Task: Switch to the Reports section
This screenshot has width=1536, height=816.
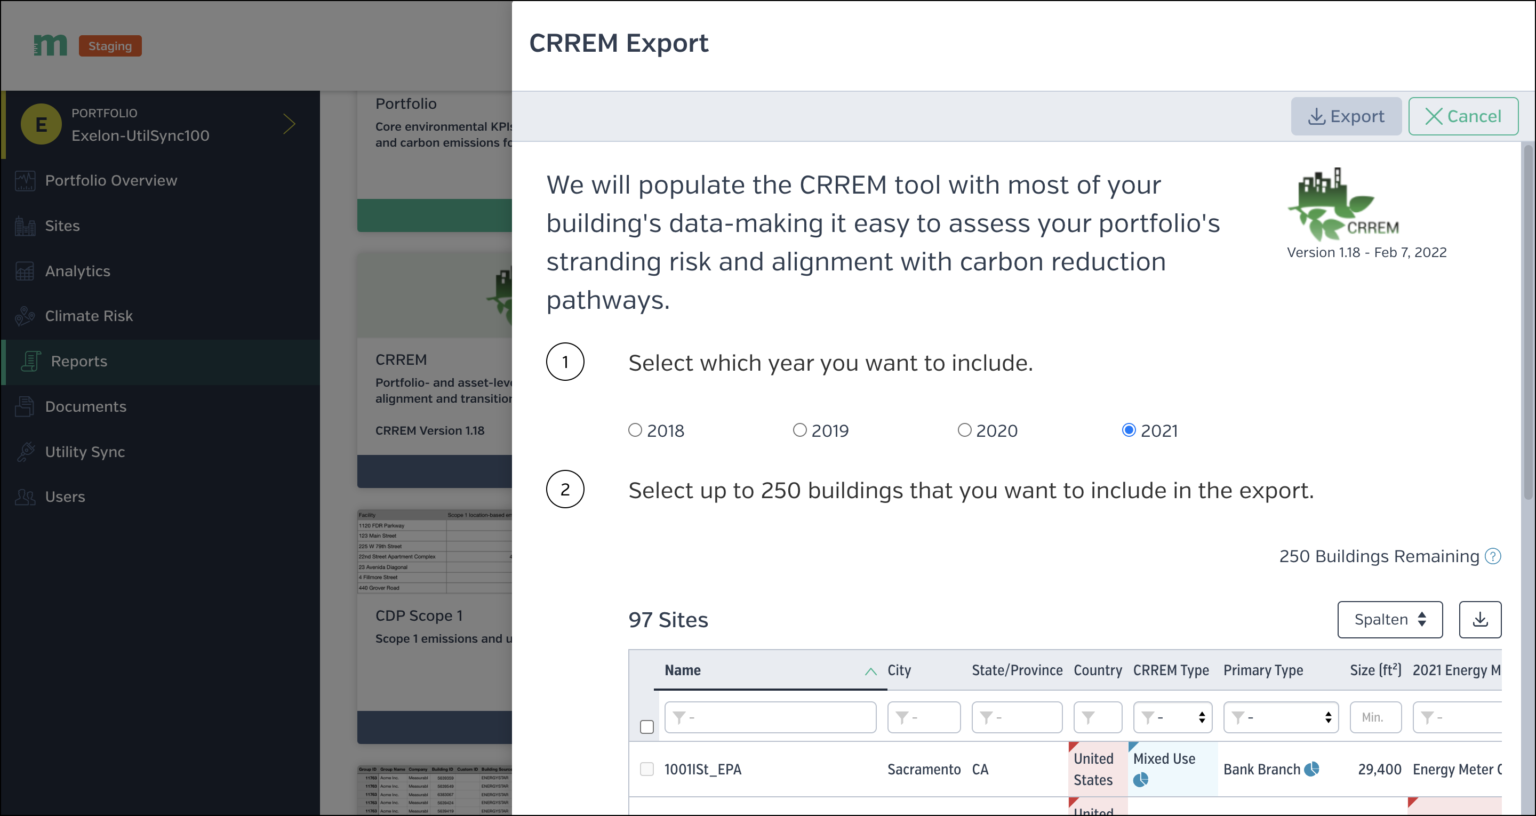Action: 79,361
